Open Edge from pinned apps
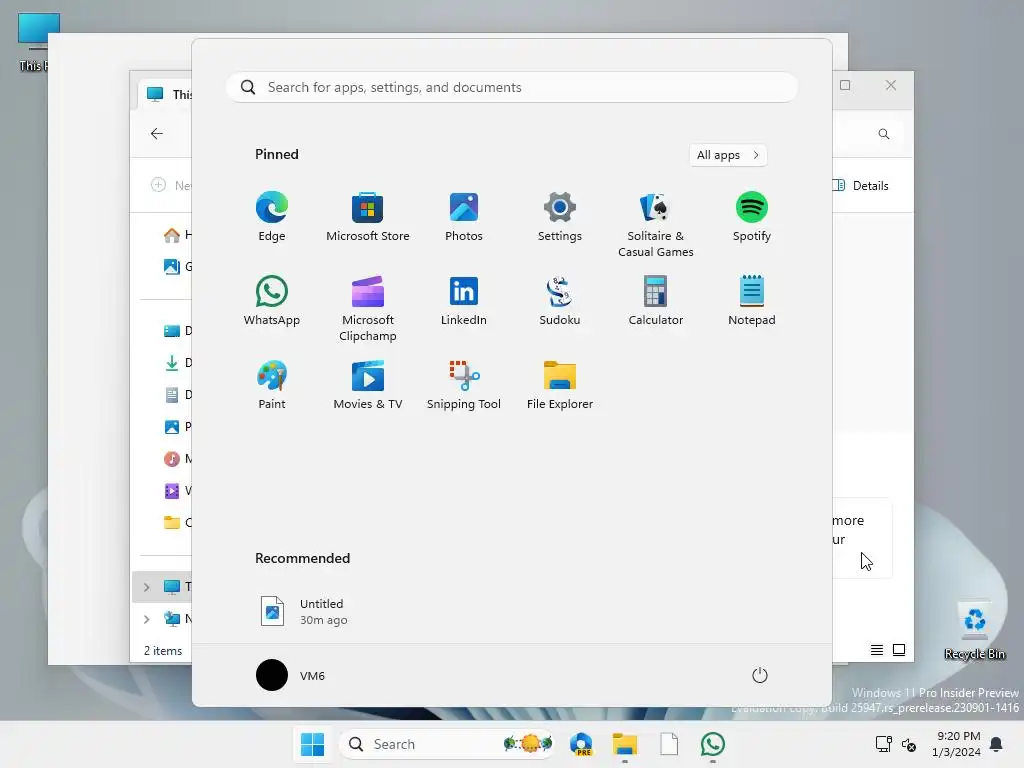The width and height of the screenshot is (1024, 768). (x=272, y=217)
